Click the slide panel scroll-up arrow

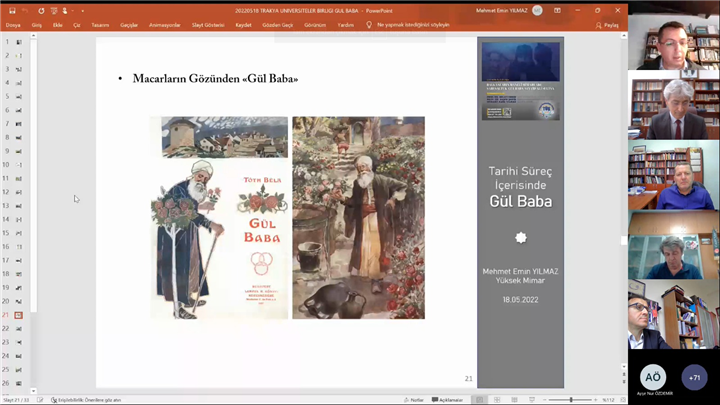tap(34, 36)
